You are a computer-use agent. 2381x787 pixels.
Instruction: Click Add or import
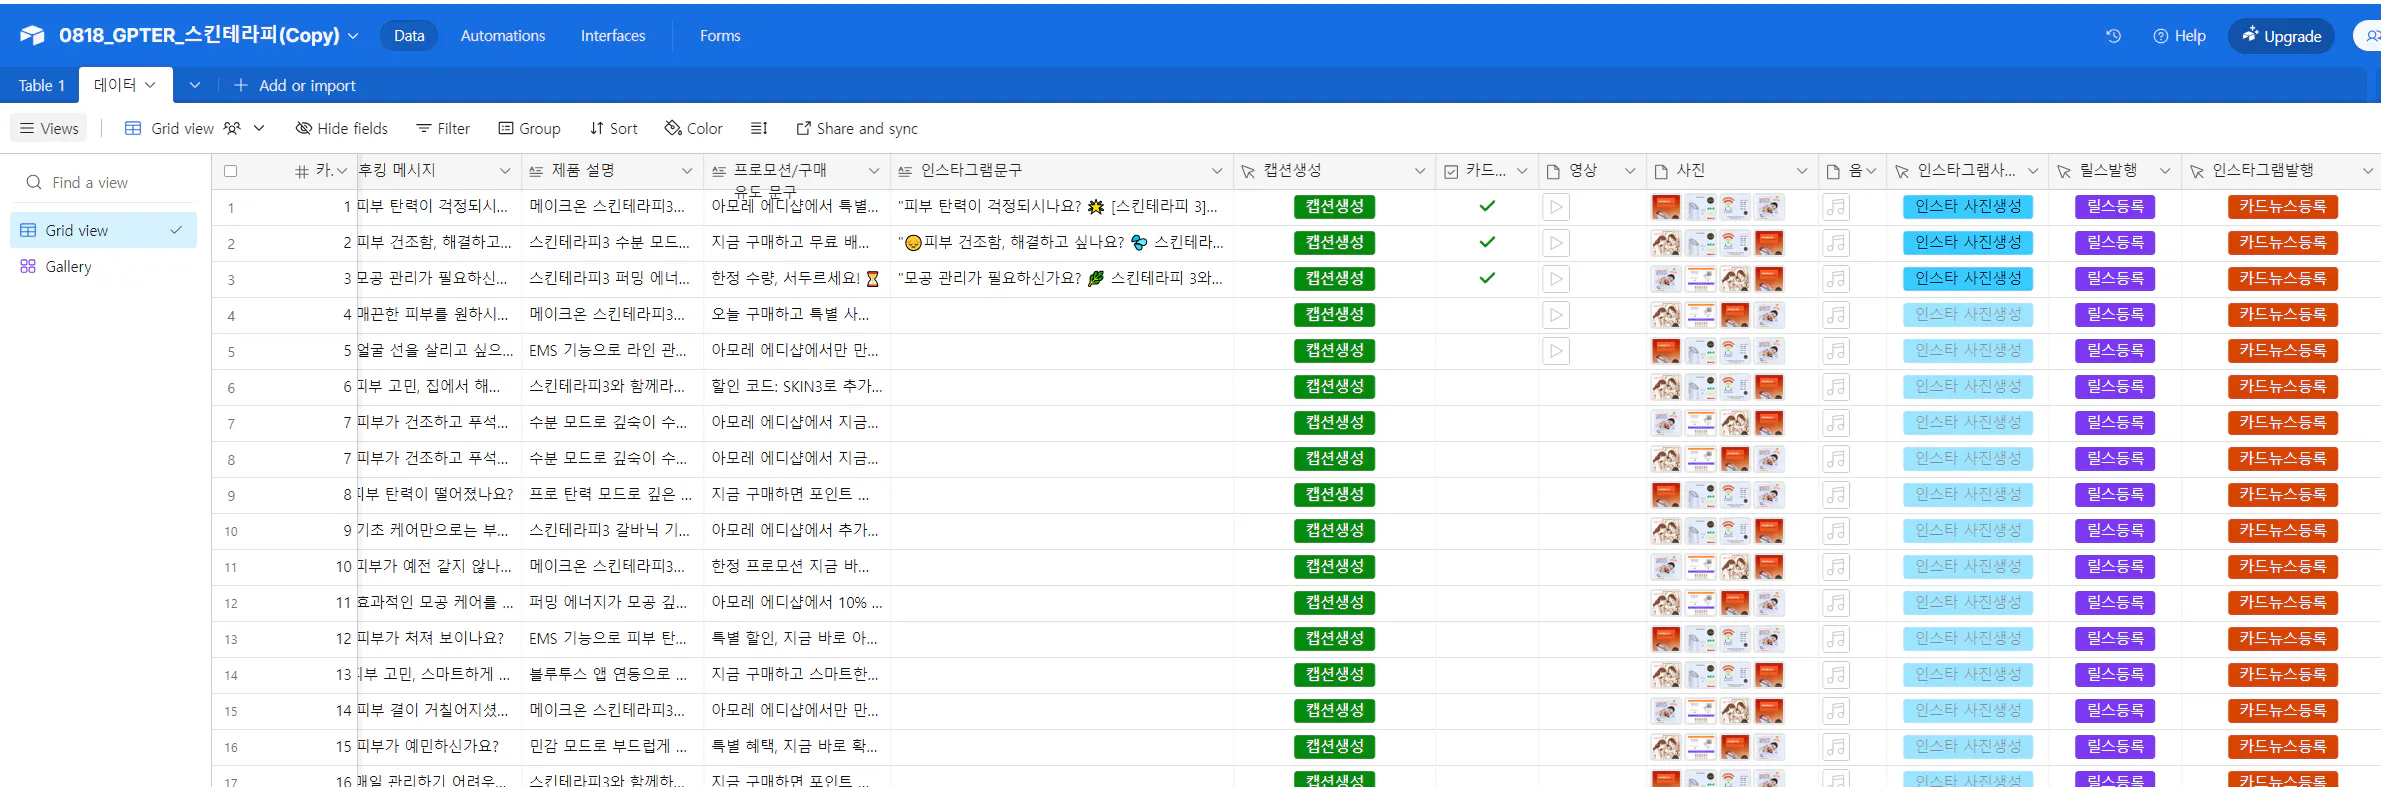click(x=294, y=85)
